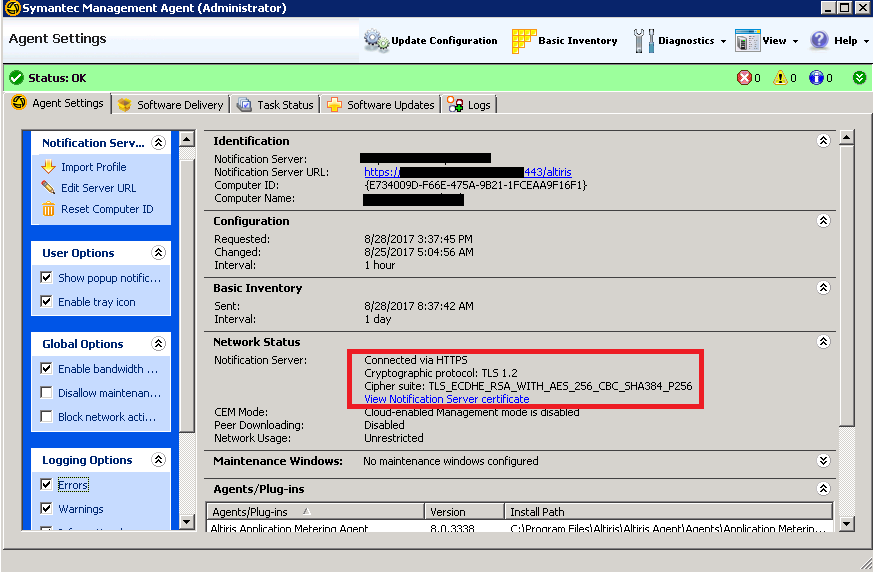
Task: Expand the Maintenance Windows section
Action: (823, 461)
